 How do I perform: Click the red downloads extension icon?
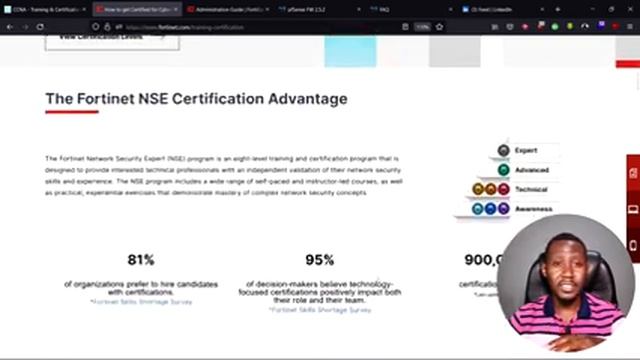click(x=525, y=27)
